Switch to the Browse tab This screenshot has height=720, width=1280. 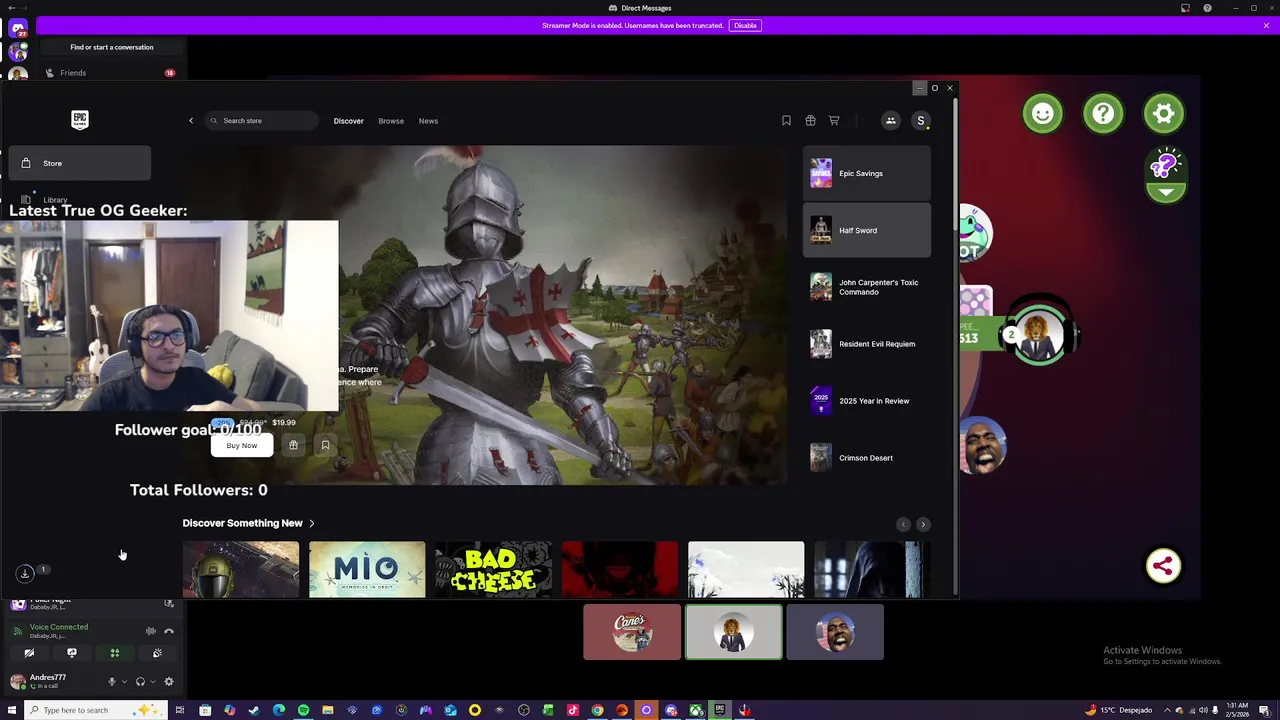click(391, 121)
